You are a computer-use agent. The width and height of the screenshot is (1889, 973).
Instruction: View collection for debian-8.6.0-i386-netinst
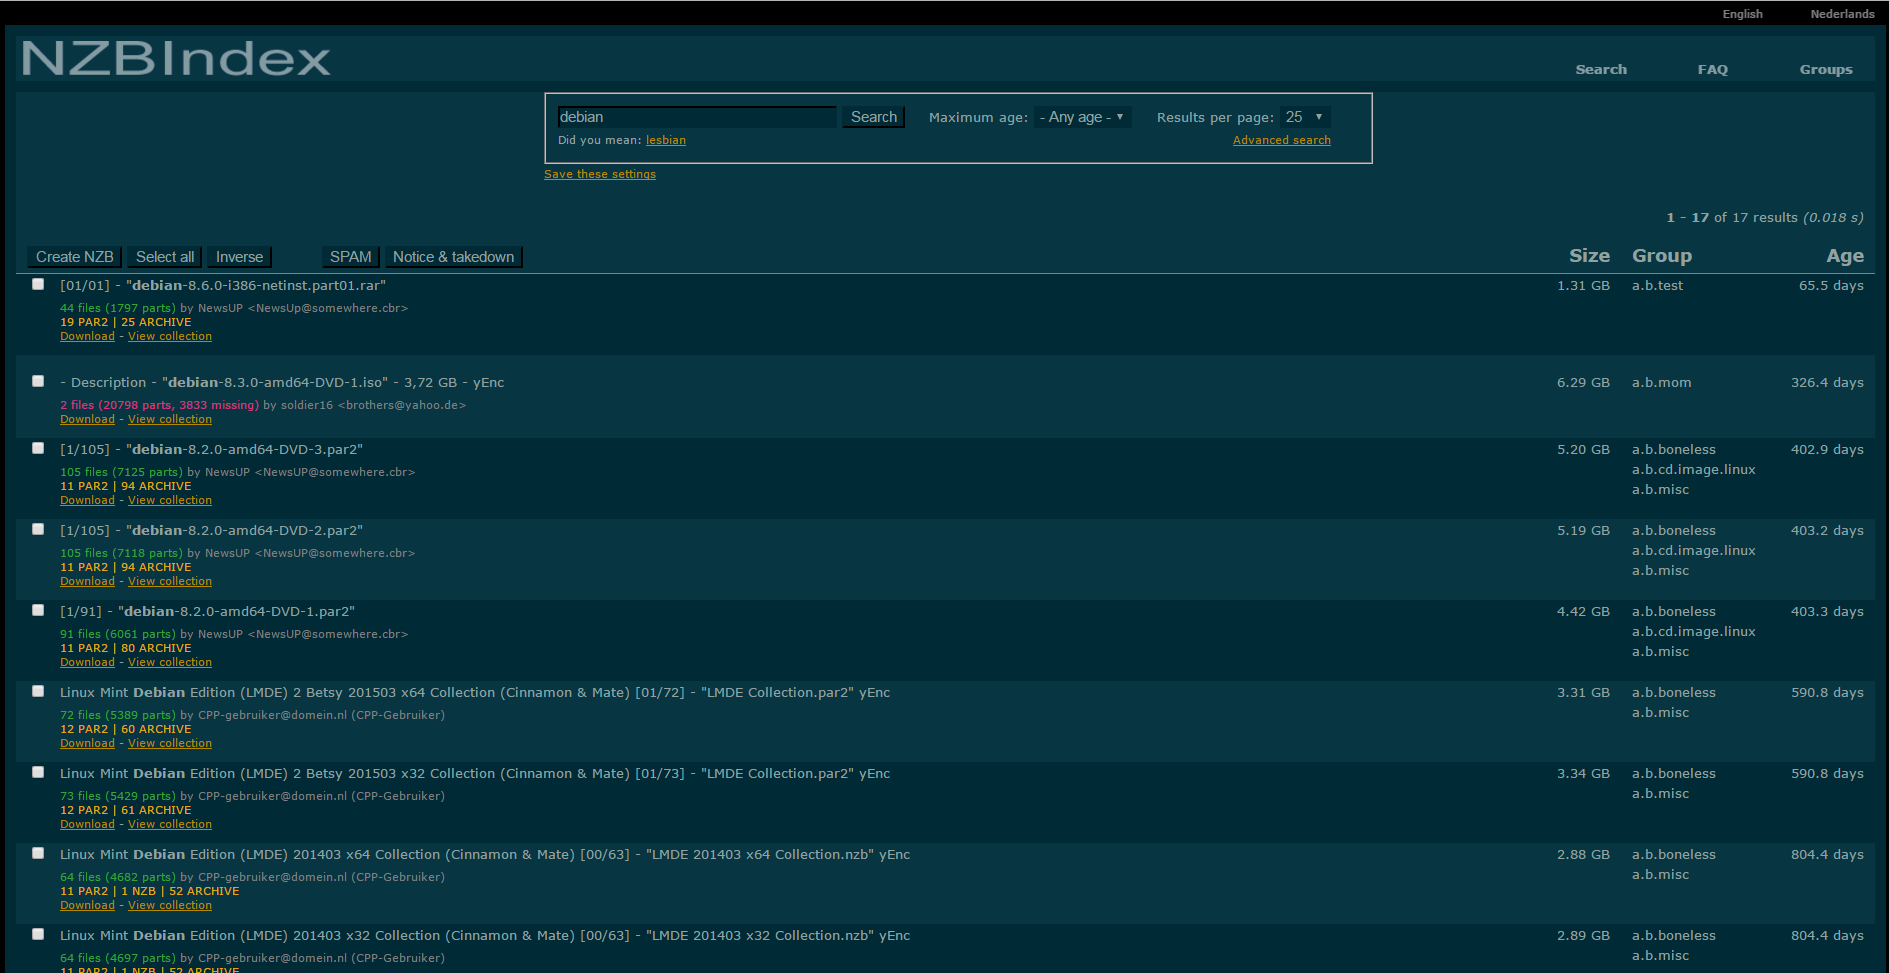coord(170,336)
